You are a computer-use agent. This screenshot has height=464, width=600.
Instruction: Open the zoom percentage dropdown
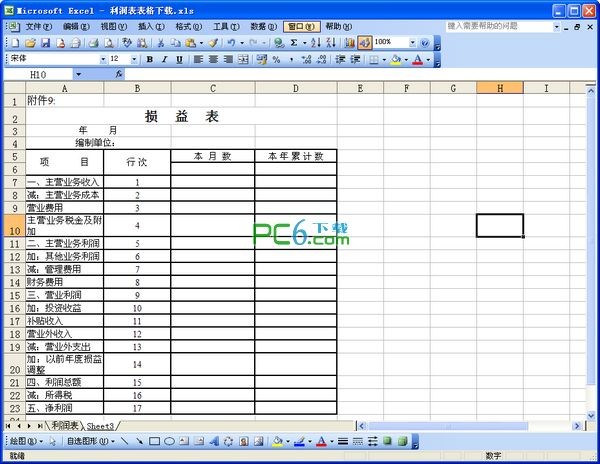click(412, 43)
